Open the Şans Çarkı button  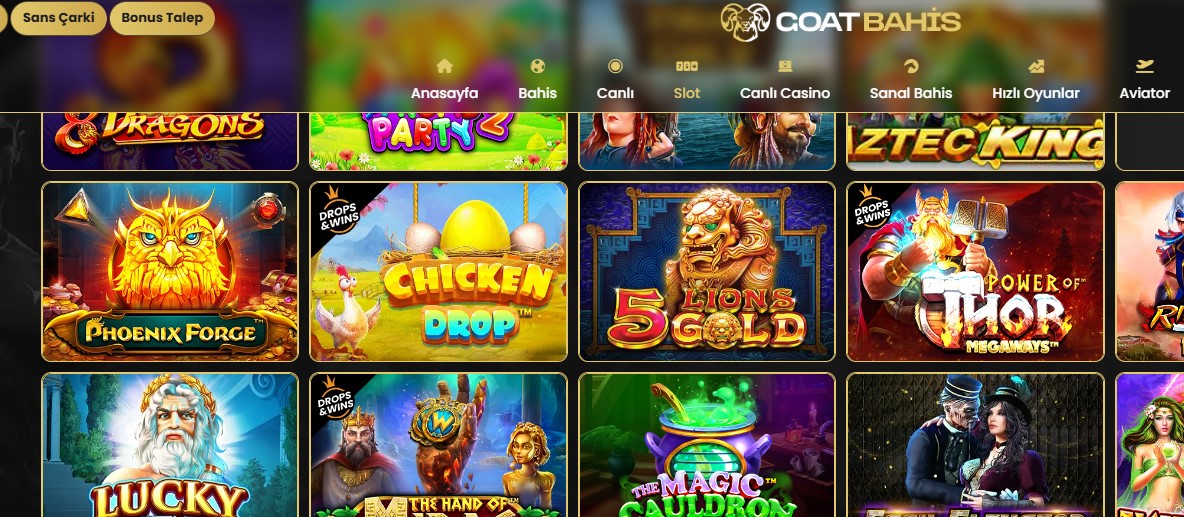[58, 17]
